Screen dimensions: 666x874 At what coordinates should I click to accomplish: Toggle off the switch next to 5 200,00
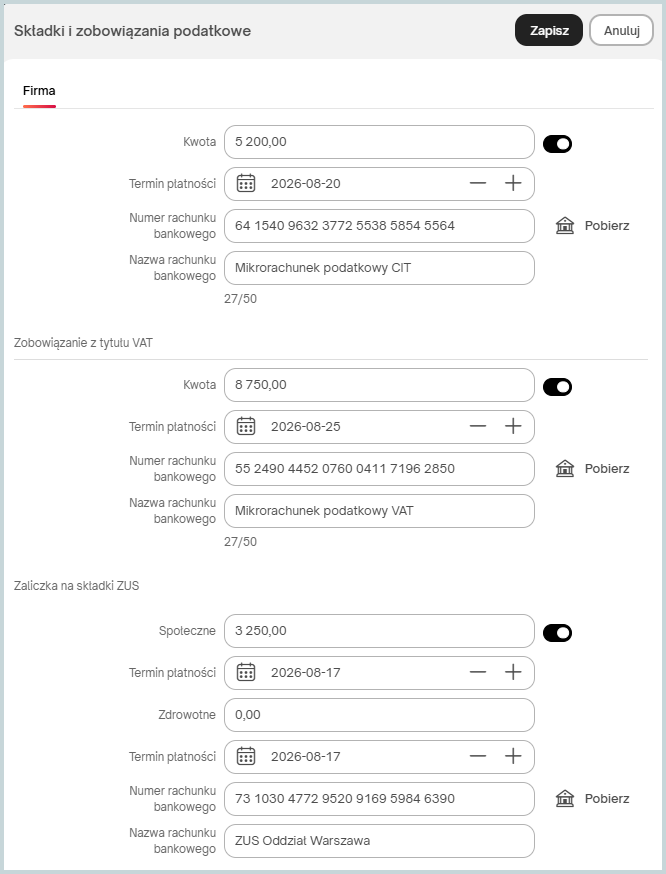tap(557, 144)
